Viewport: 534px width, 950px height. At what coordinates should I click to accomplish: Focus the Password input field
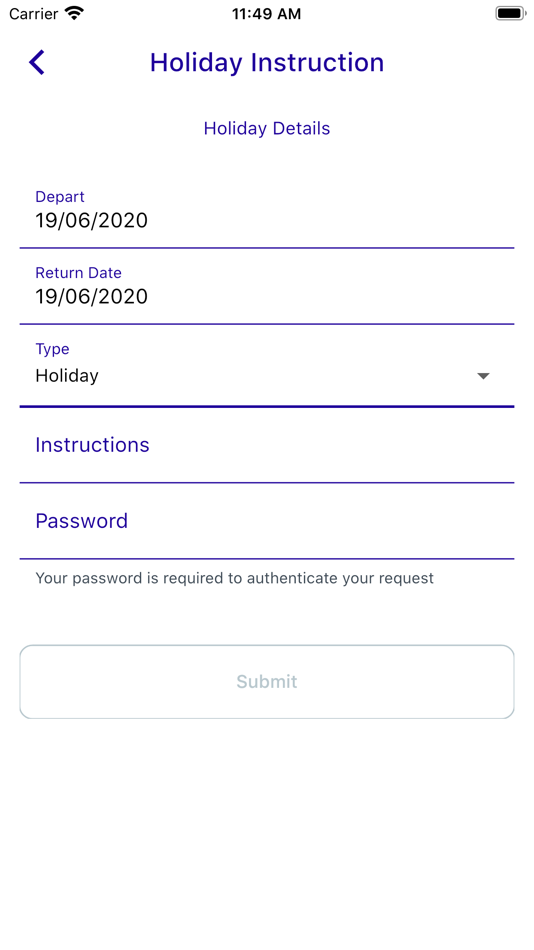267,522
